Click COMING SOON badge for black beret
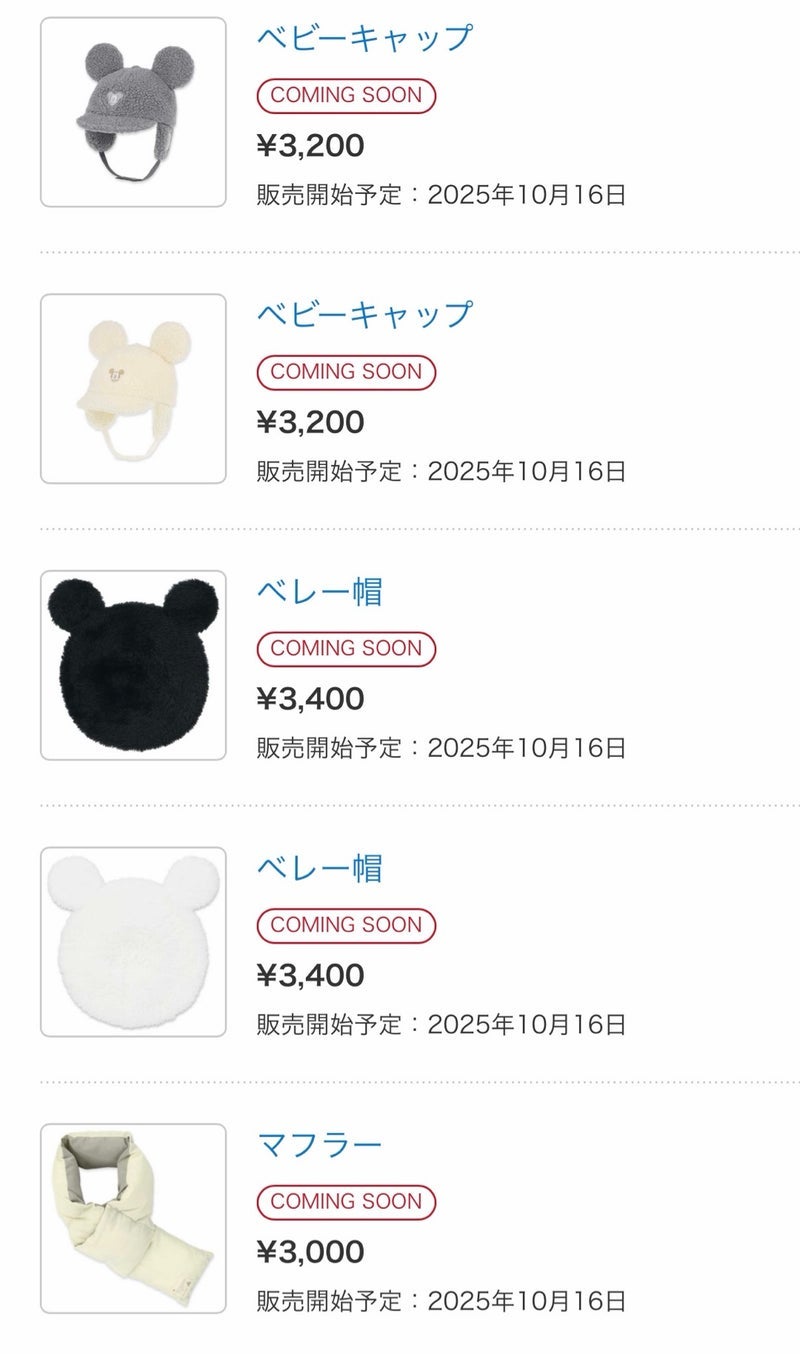The height and width of the screenshot is (1354, 800). [x=346, y=648]
